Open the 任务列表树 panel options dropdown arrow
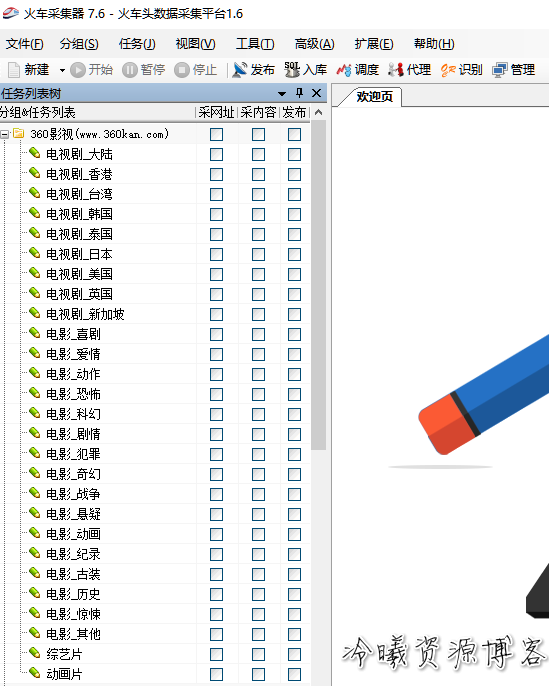 pos(282,94)
